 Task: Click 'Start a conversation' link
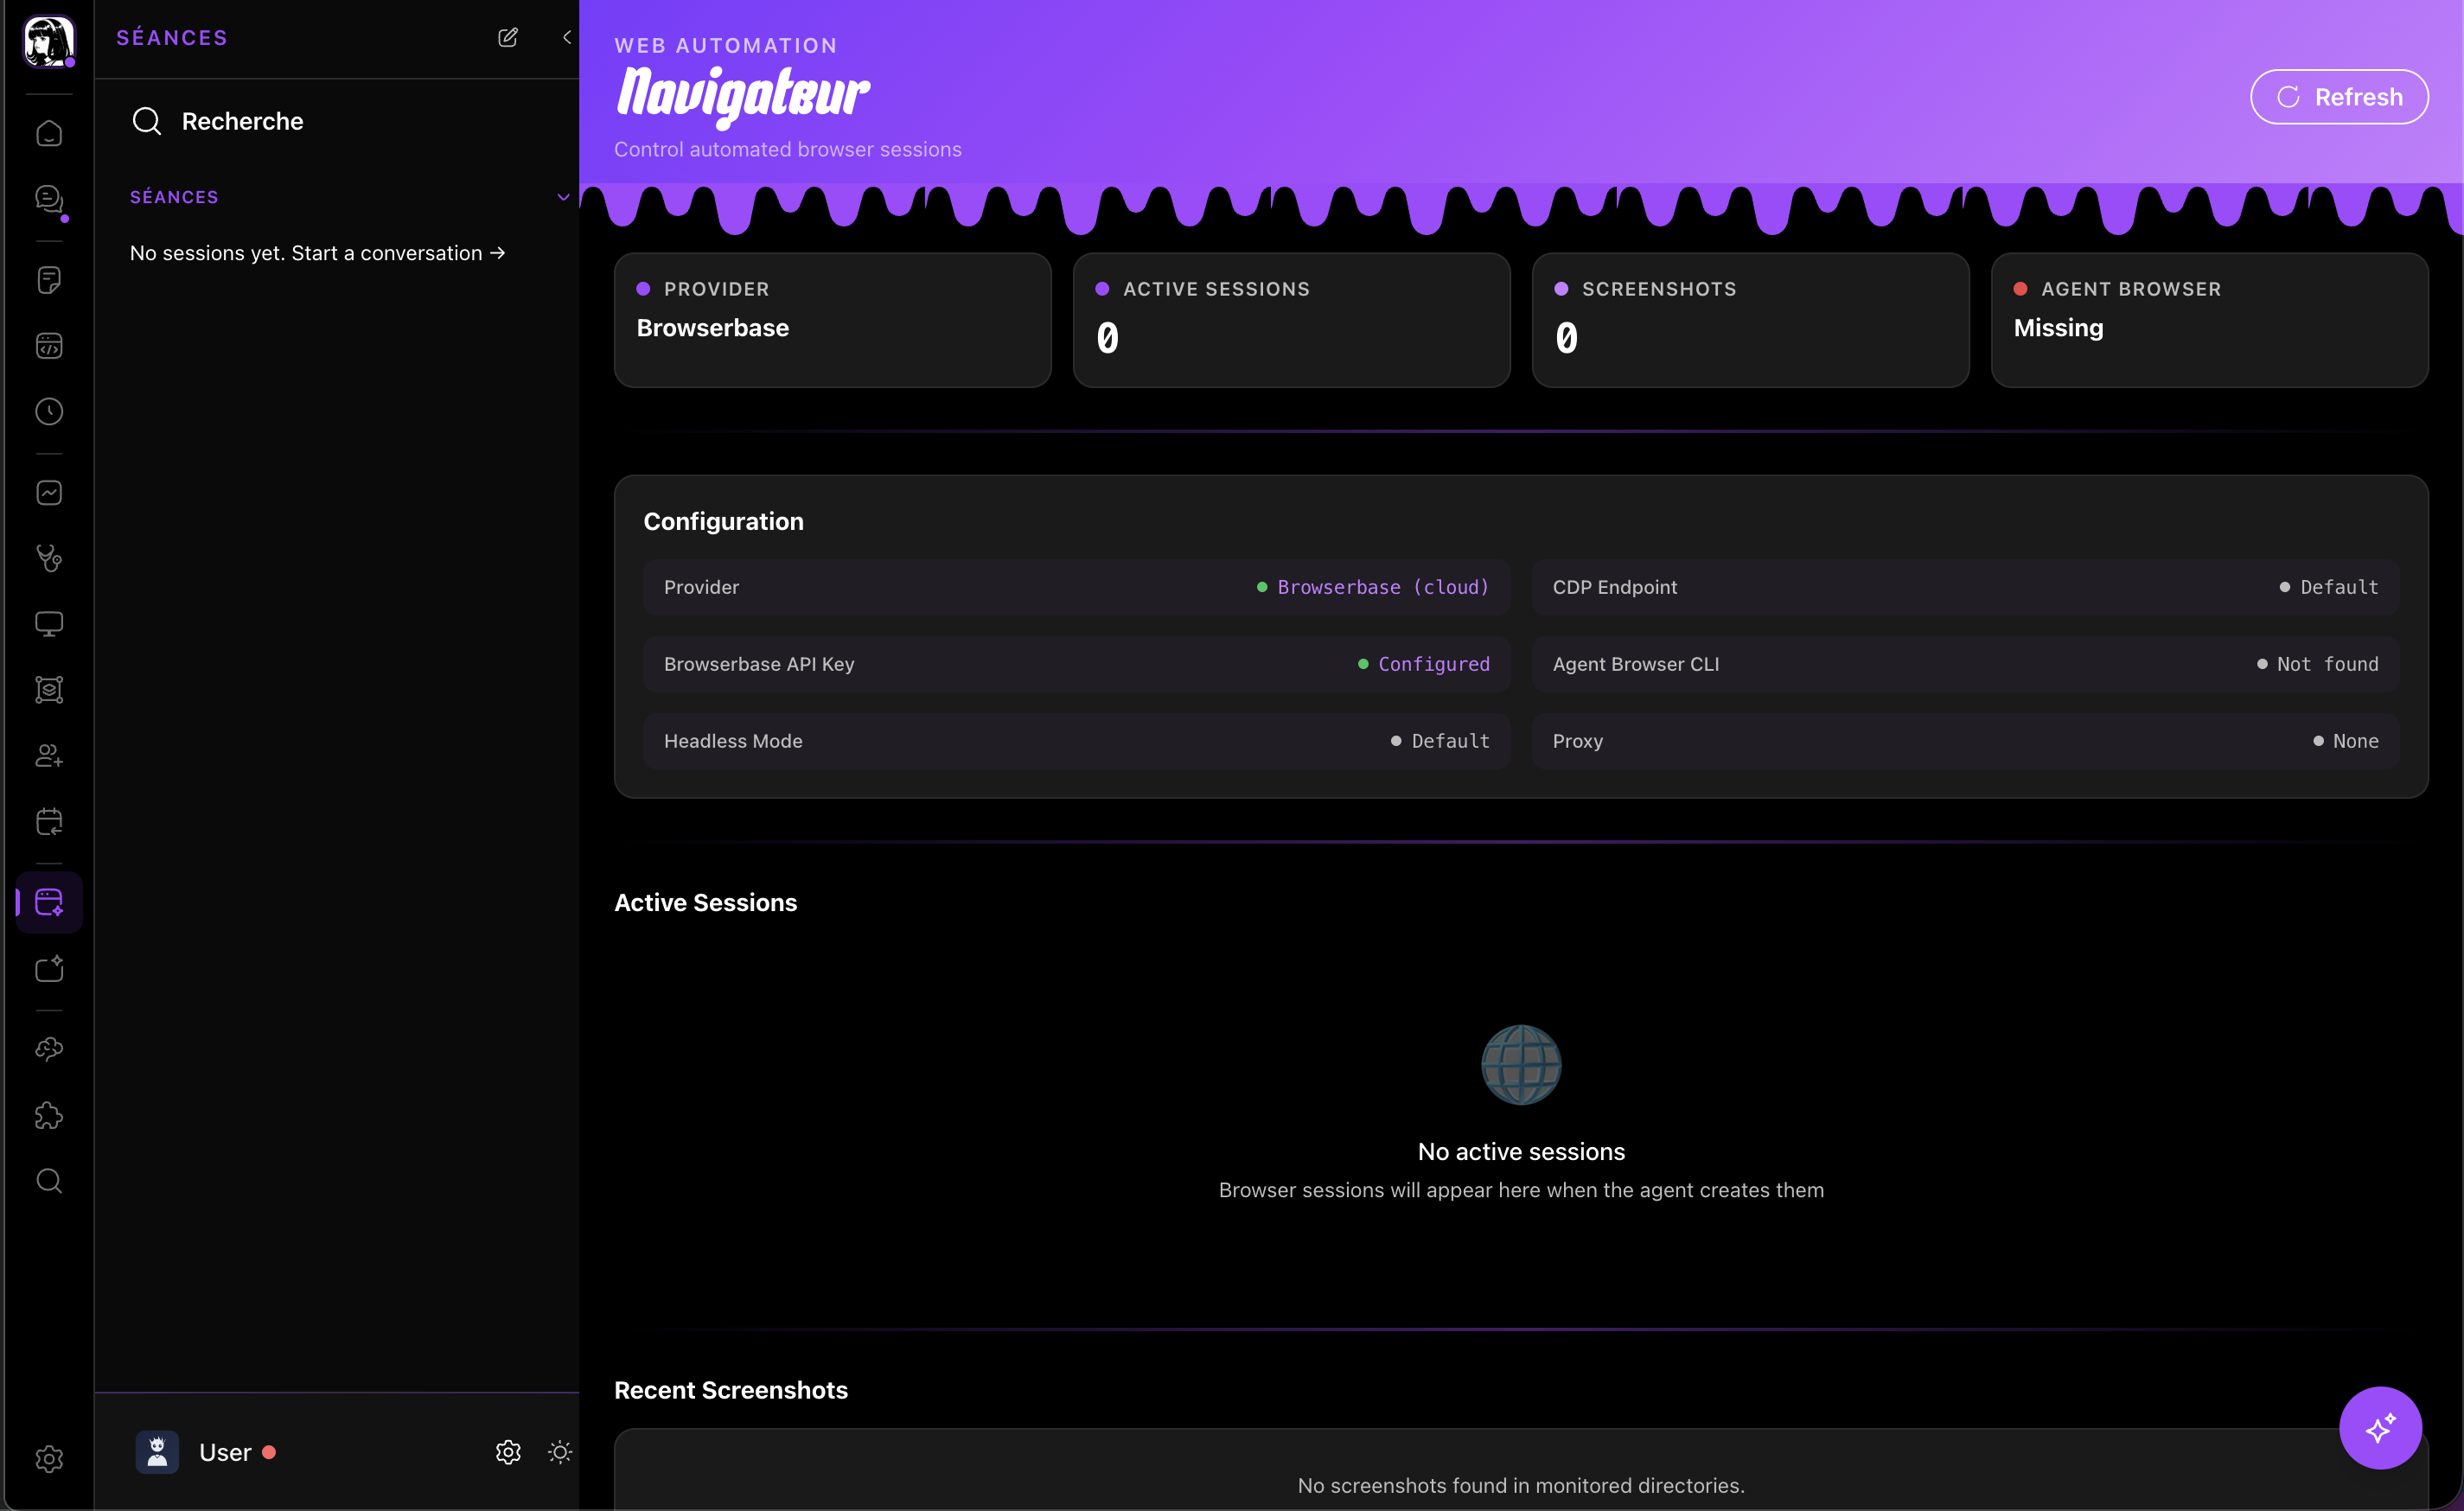tap(397, 253)
